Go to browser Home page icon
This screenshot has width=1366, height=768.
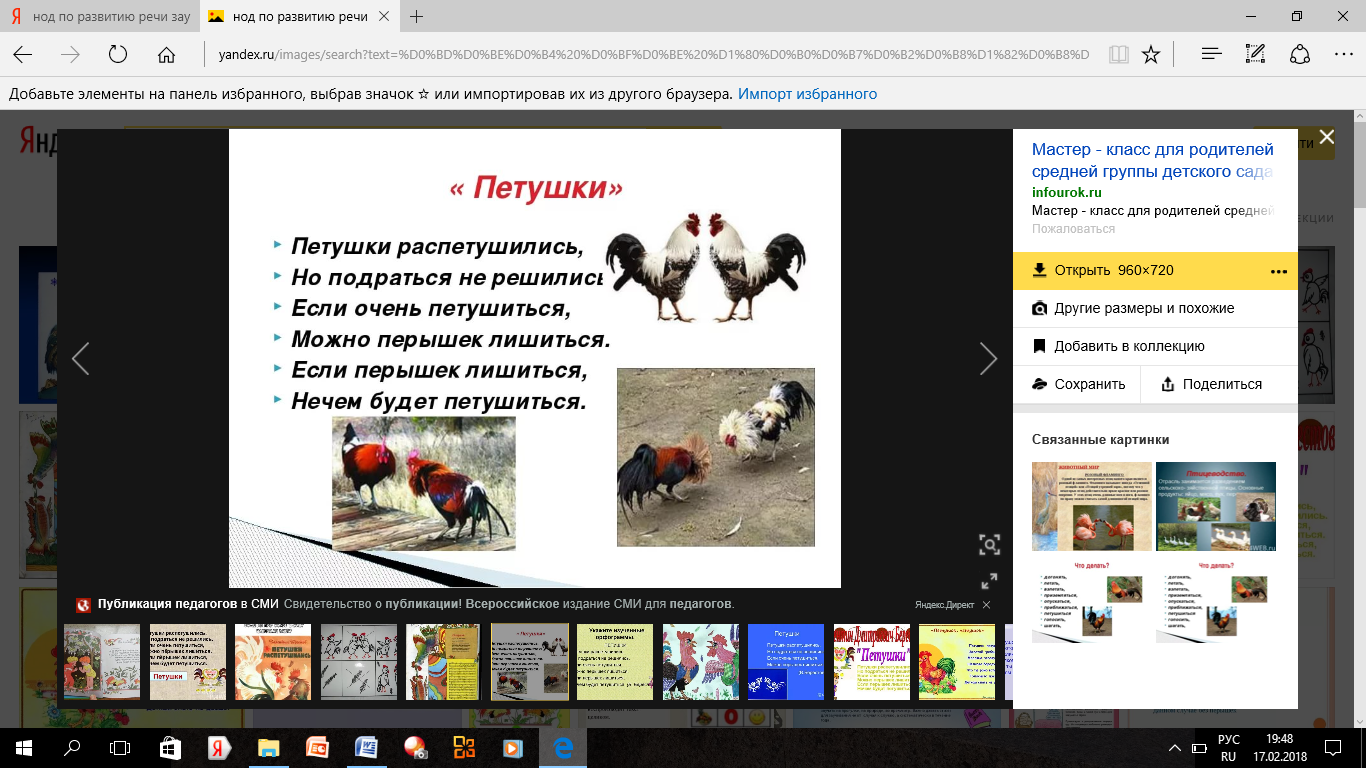(167, 55)
